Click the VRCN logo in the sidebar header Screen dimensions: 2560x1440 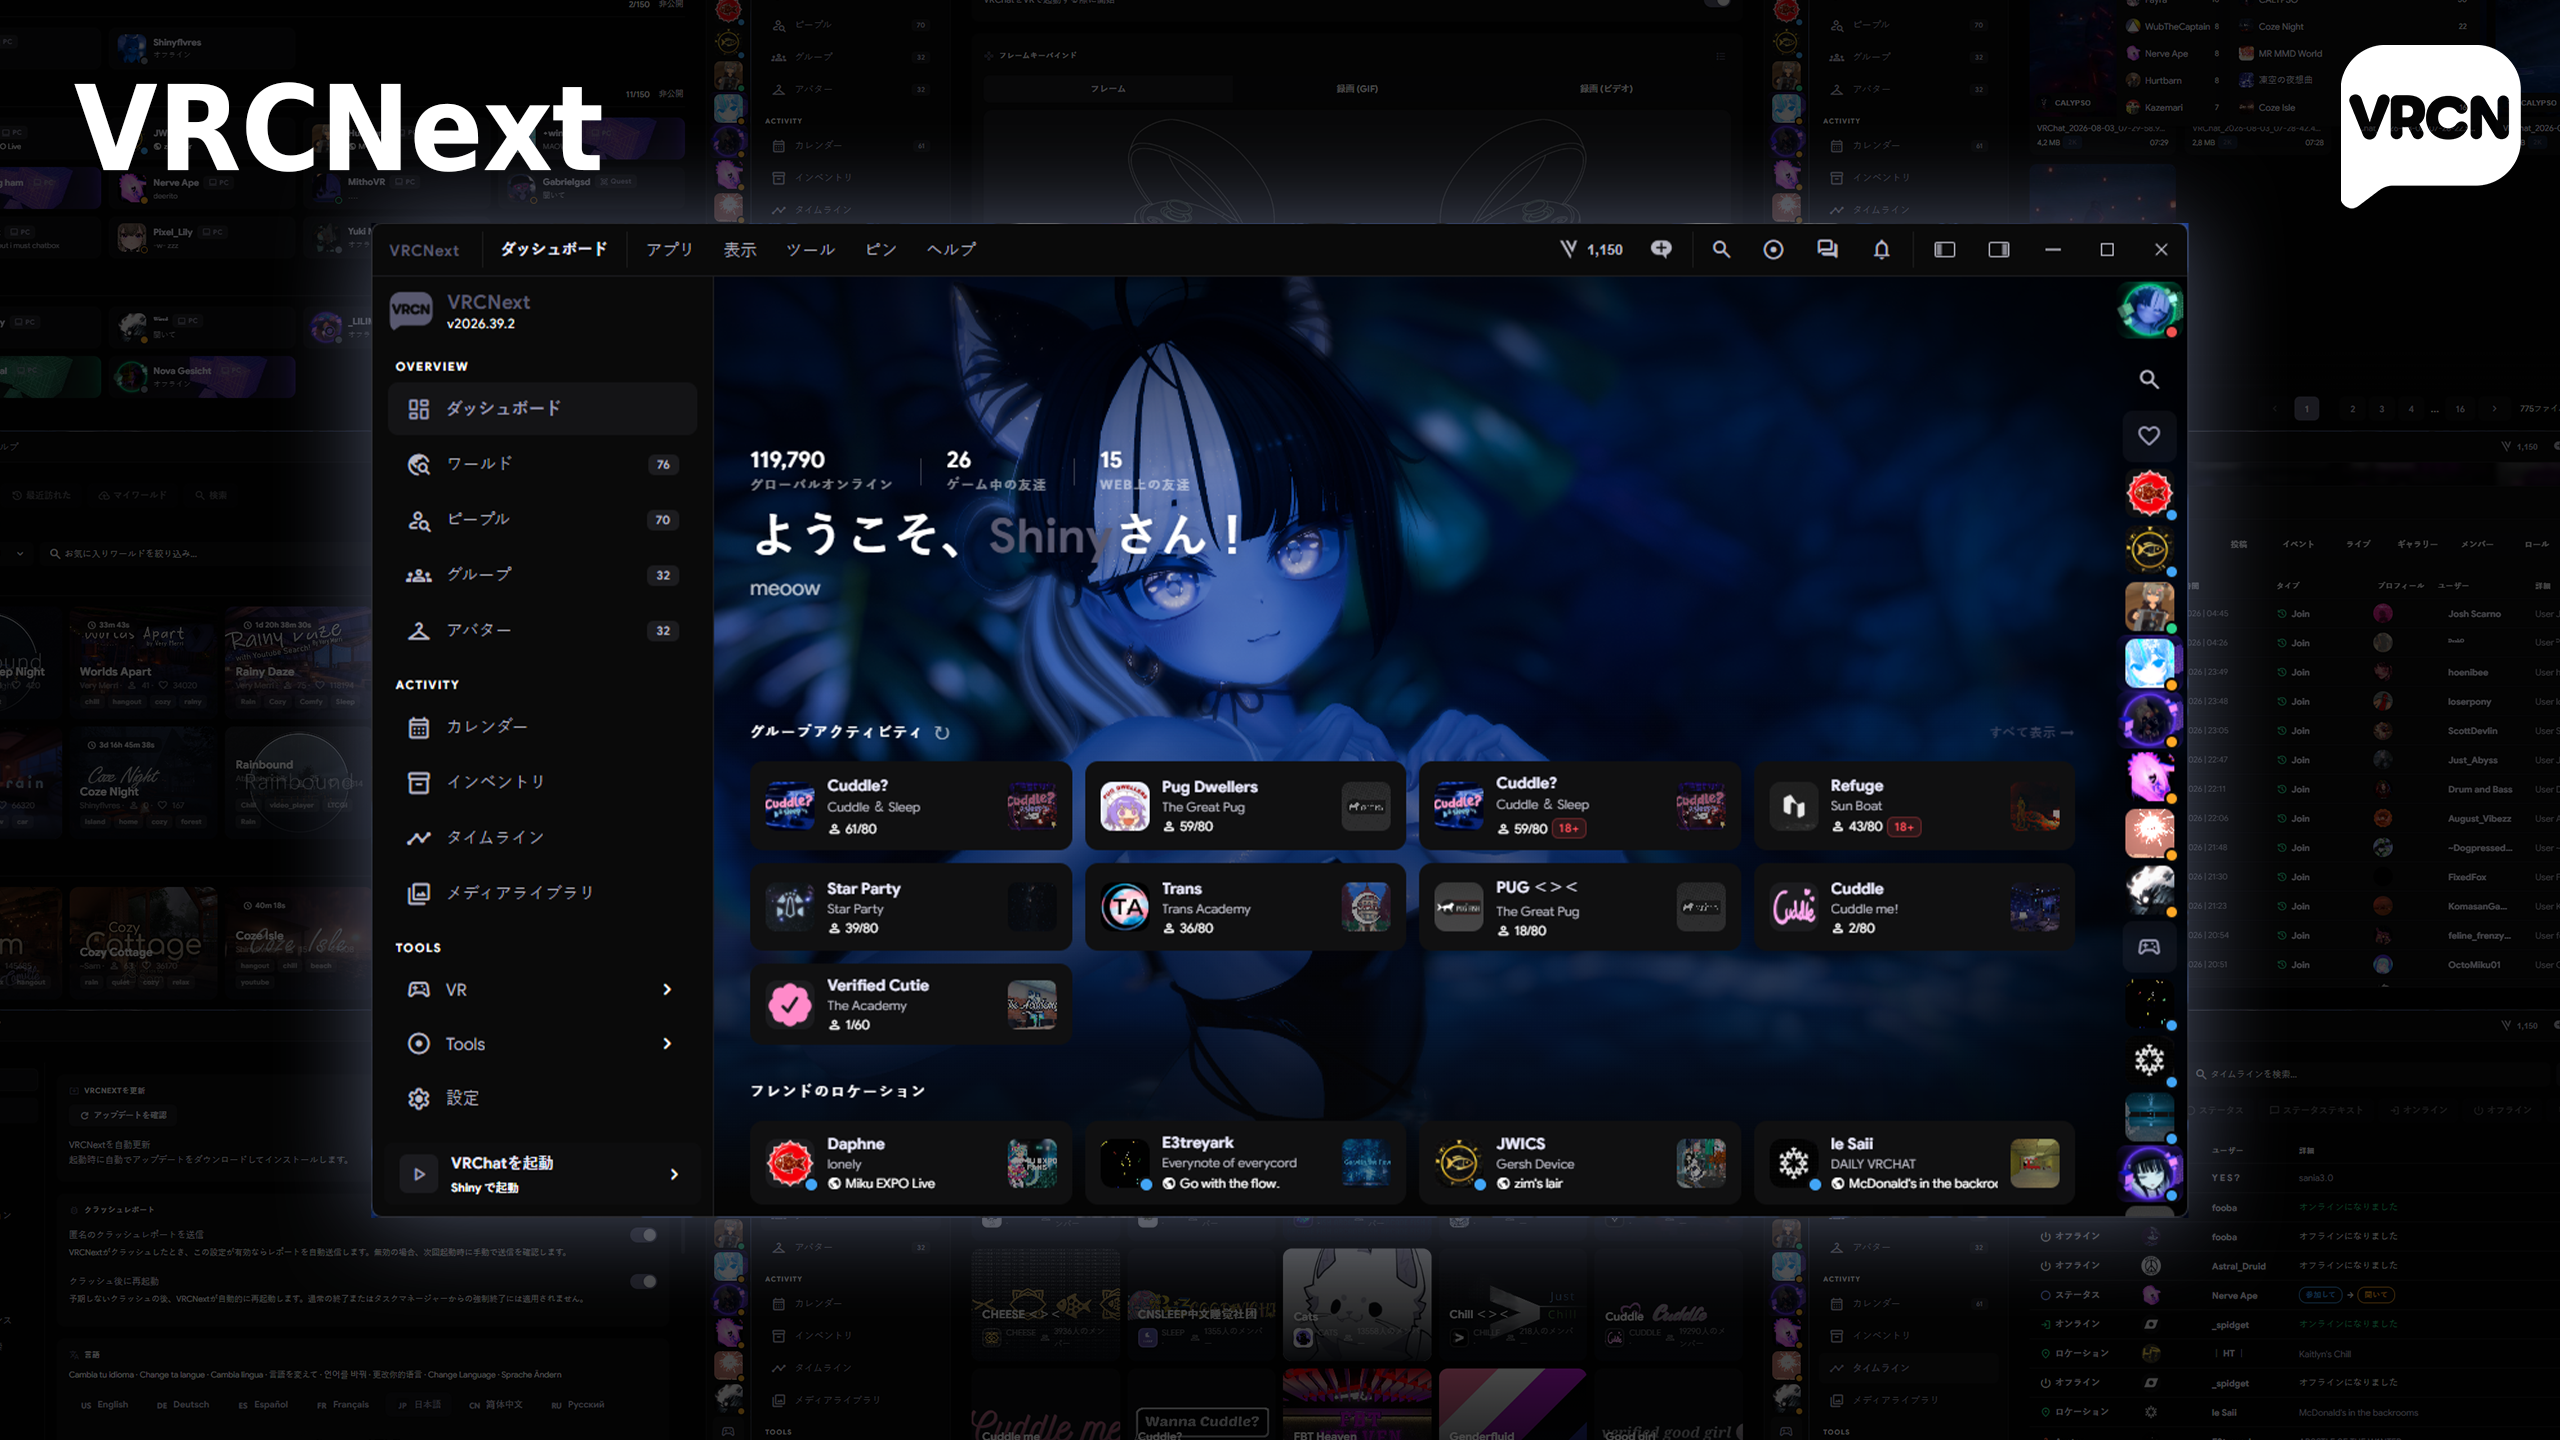411,310
